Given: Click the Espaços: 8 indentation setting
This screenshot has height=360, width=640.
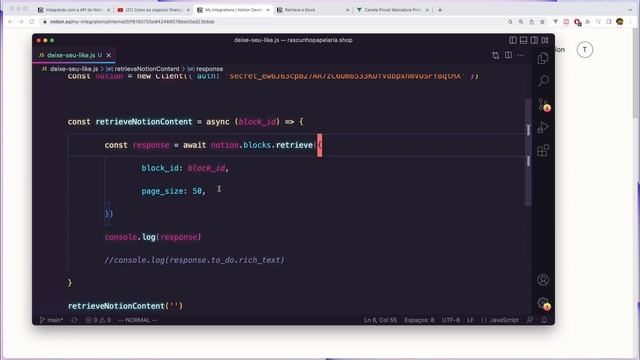Looking at the screenshot, I should [419, 320].
